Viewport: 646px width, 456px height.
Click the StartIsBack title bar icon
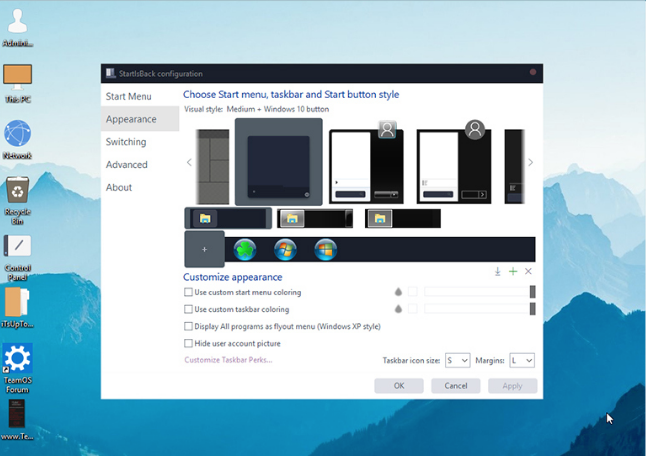(110, 73)
